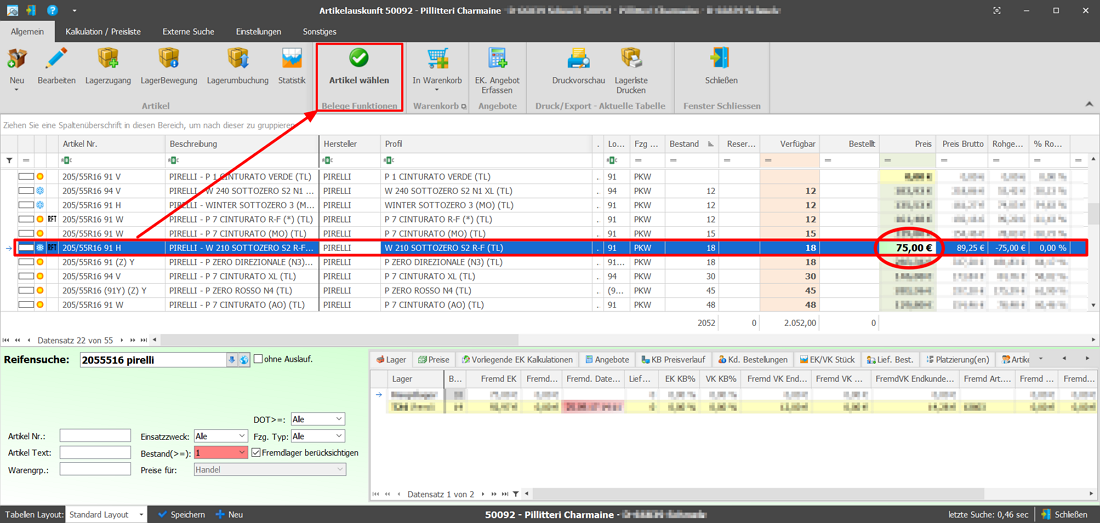1100x523 pixels.
Task: Click Speichern in the status bar
Action: (x=182, y=515)
